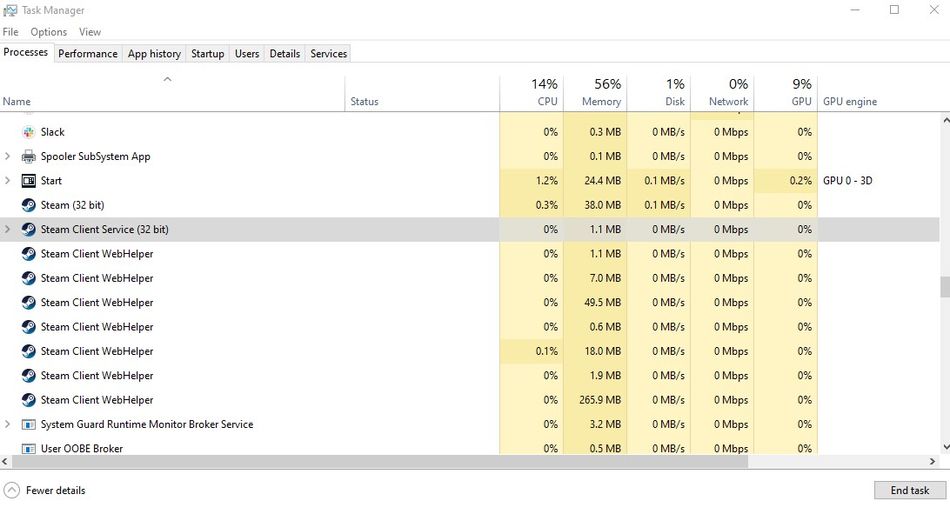Click the Slack process icon
The height and width of the screenshot is (508, 950).
coord(28,132)
